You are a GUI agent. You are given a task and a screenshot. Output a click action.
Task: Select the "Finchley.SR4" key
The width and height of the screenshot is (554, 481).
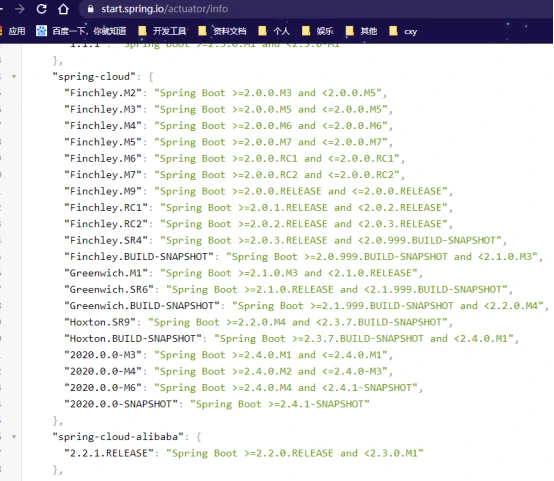point(106,240)
